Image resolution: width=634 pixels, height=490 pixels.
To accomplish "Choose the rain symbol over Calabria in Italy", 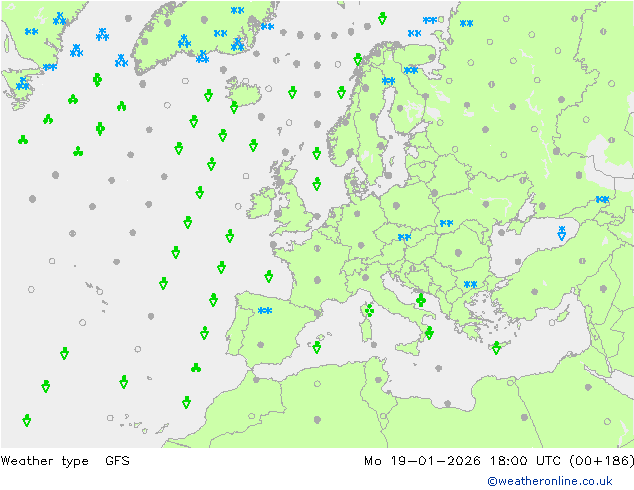I will pyautogui.click(x=429, y=333).
